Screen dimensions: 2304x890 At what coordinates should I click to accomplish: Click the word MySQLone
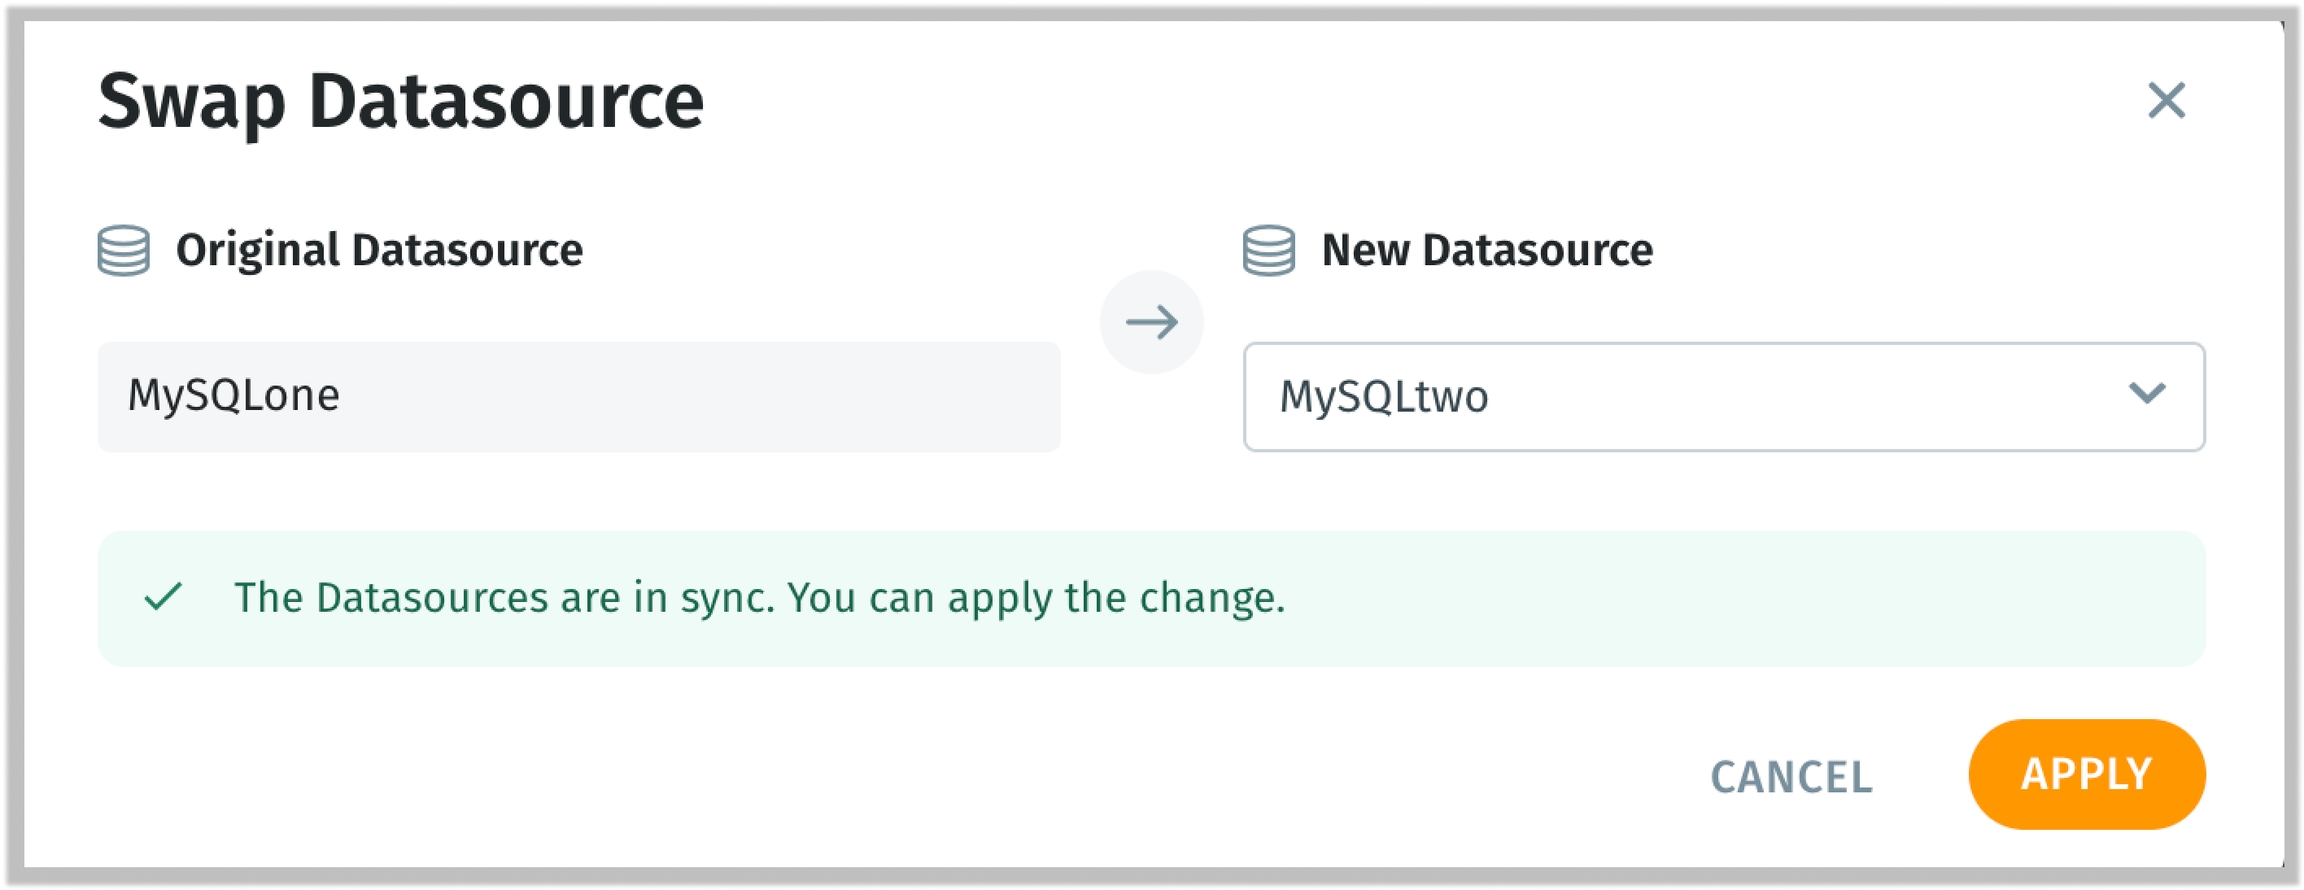coord(234,395)
